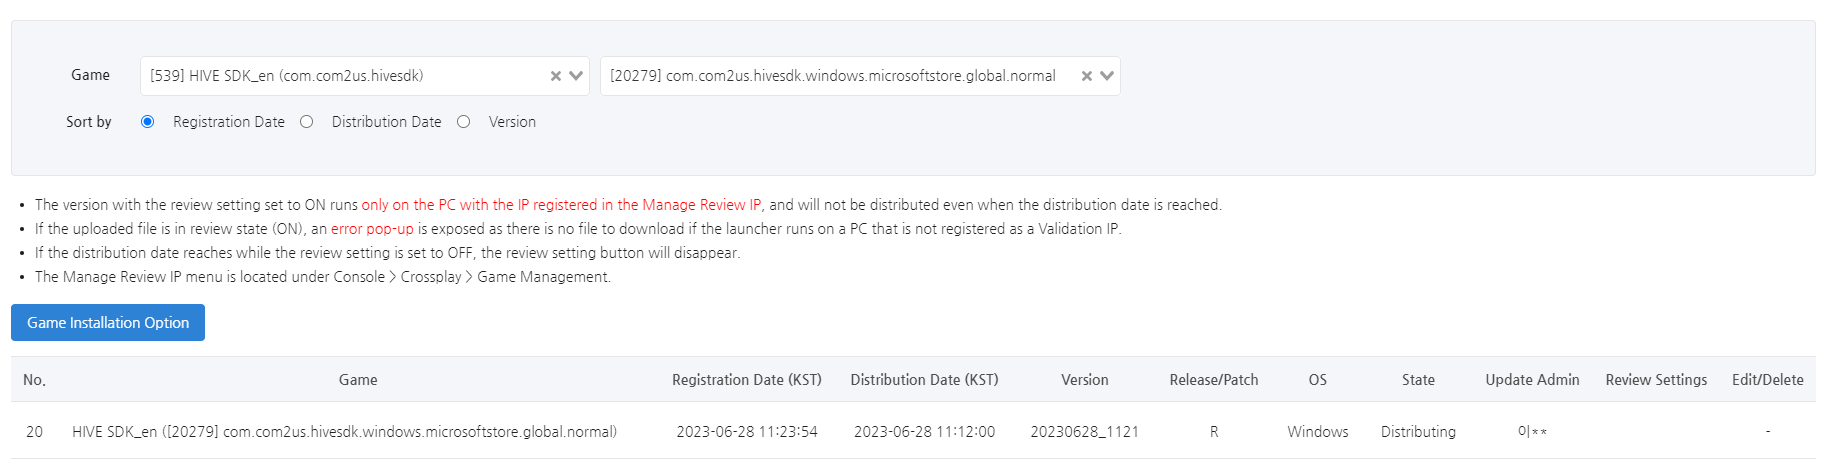Select Distribution Date sort option
The height and width of the screenshot is (468, 1832).
(x=307, y=122)
